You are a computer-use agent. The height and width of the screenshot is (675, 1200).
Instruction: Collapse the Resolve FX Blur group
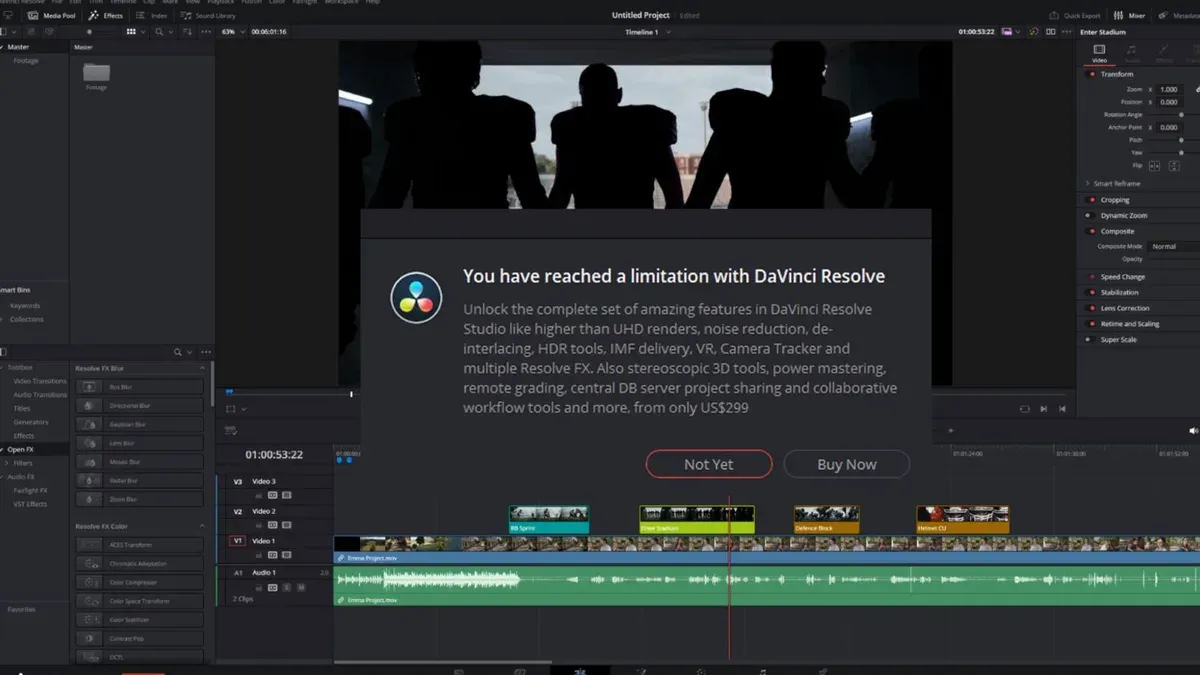[203, 368]
